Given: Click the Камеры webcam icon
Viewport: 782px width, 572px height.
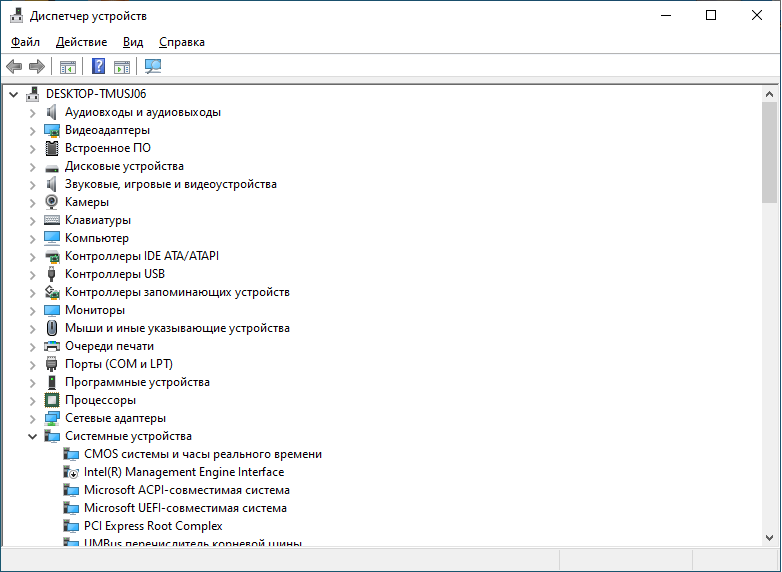Looking at the screenshot, I should coord(52,202).
